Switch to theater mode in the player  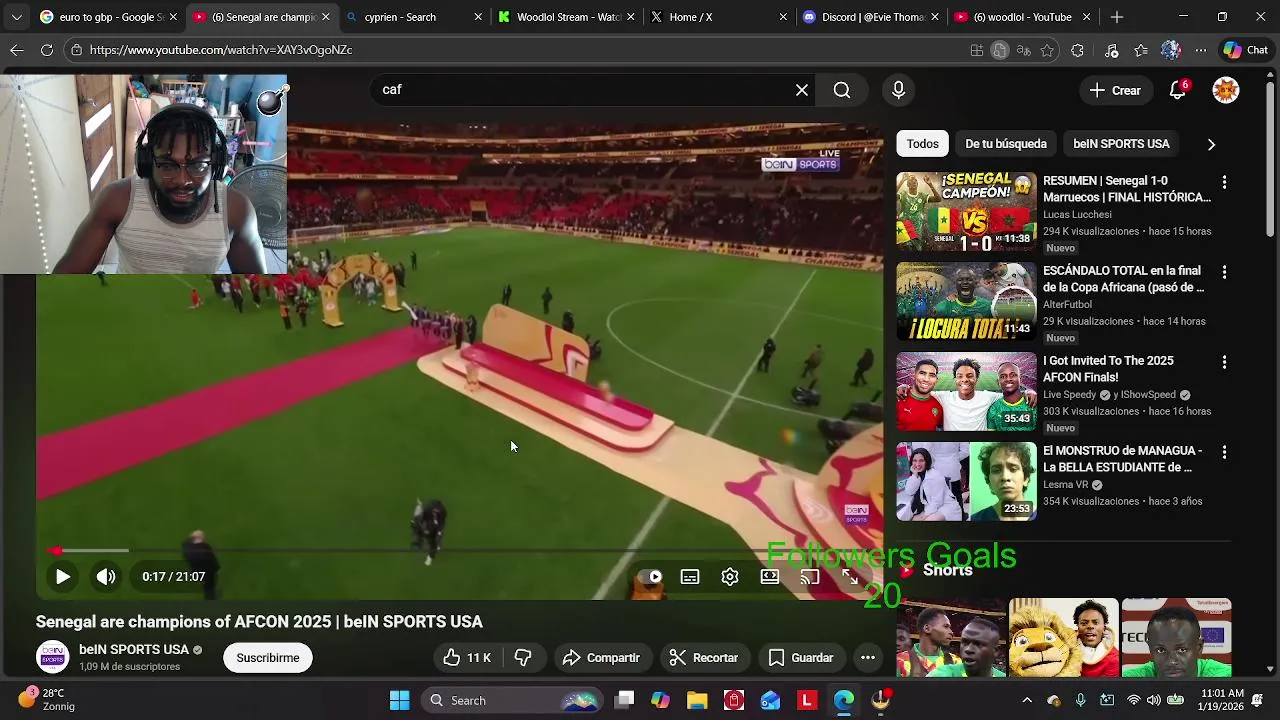(770, 577)
